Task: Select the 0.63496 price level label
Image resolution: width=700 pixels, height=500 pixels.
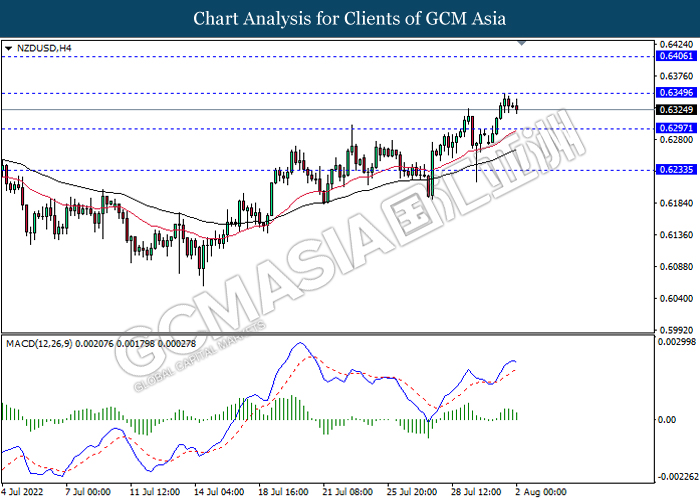Action: [676, 93]
